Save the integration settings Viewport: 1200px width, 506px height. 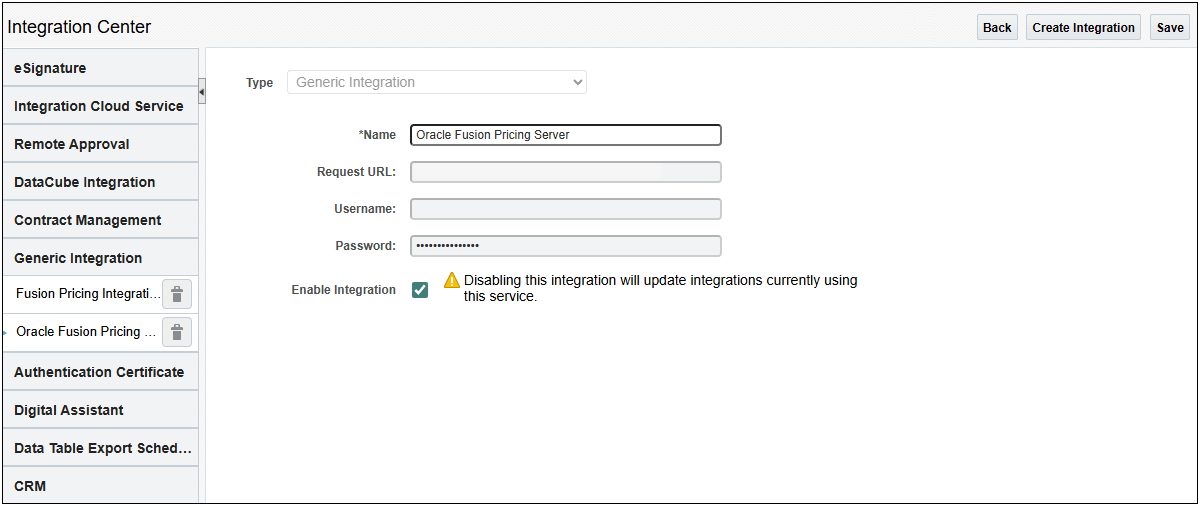point(1170,28)
